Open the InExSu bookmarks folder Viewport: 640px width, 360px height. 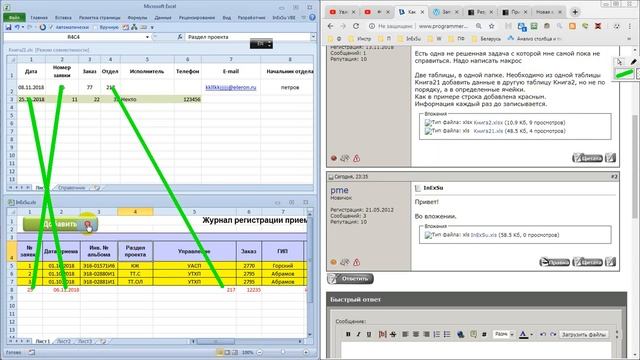click(x=409, y=39)
